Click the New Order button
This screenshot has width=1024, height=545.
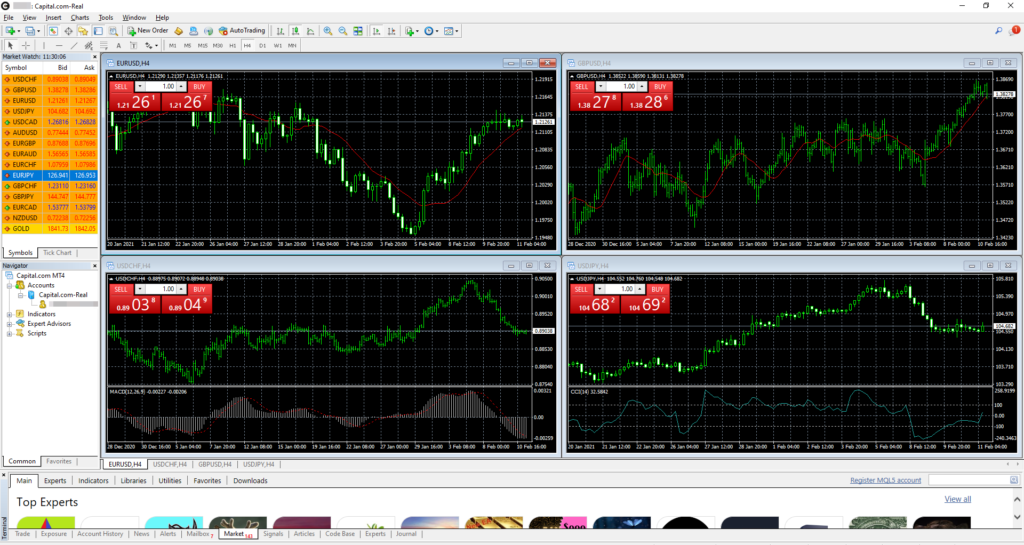pyautogui.click(x=146, y=31)
